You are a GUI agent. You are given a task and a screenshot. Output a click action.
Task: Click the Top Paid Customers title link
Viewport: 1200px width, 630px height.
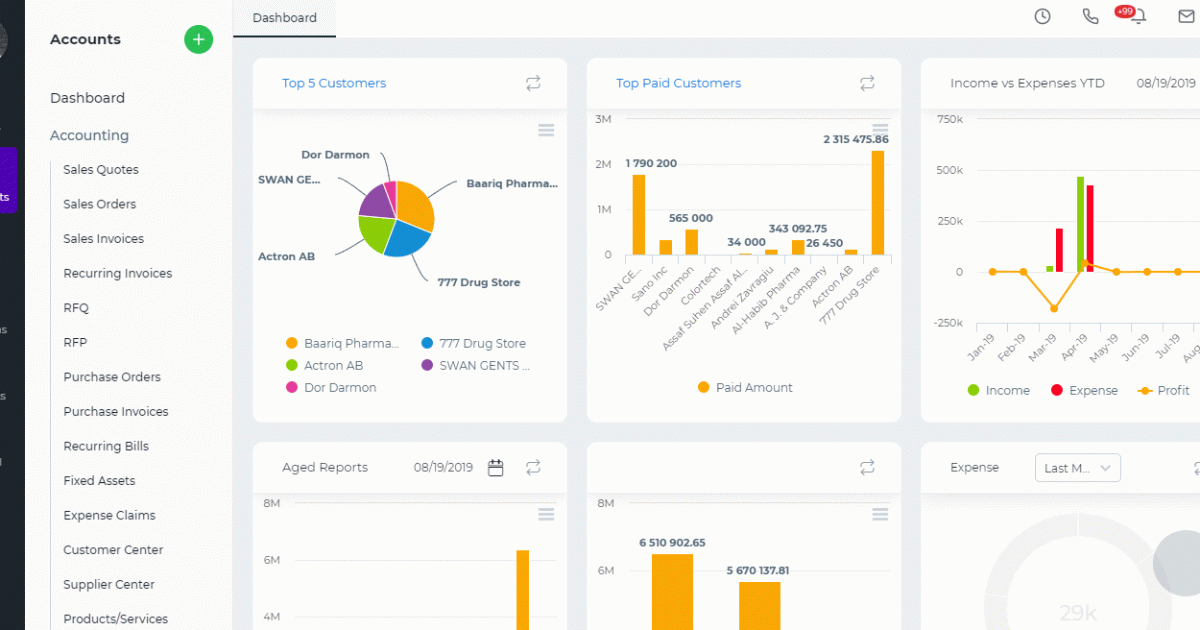click(679, 83)
